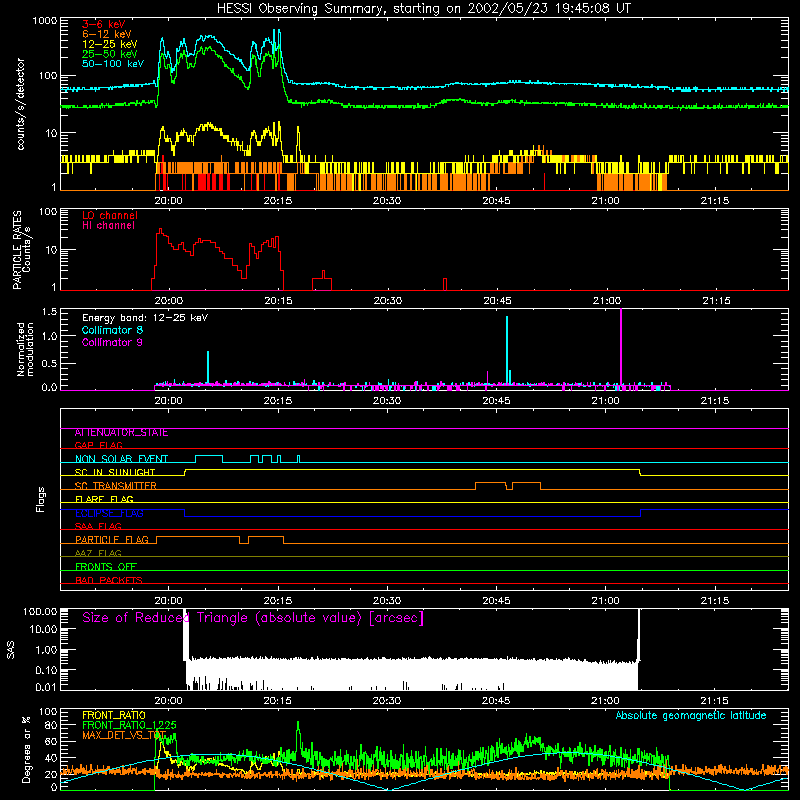Select the NON_SOLAR_EVENT flag label
This screenshot has width=800, height=800.
point(121,459)
